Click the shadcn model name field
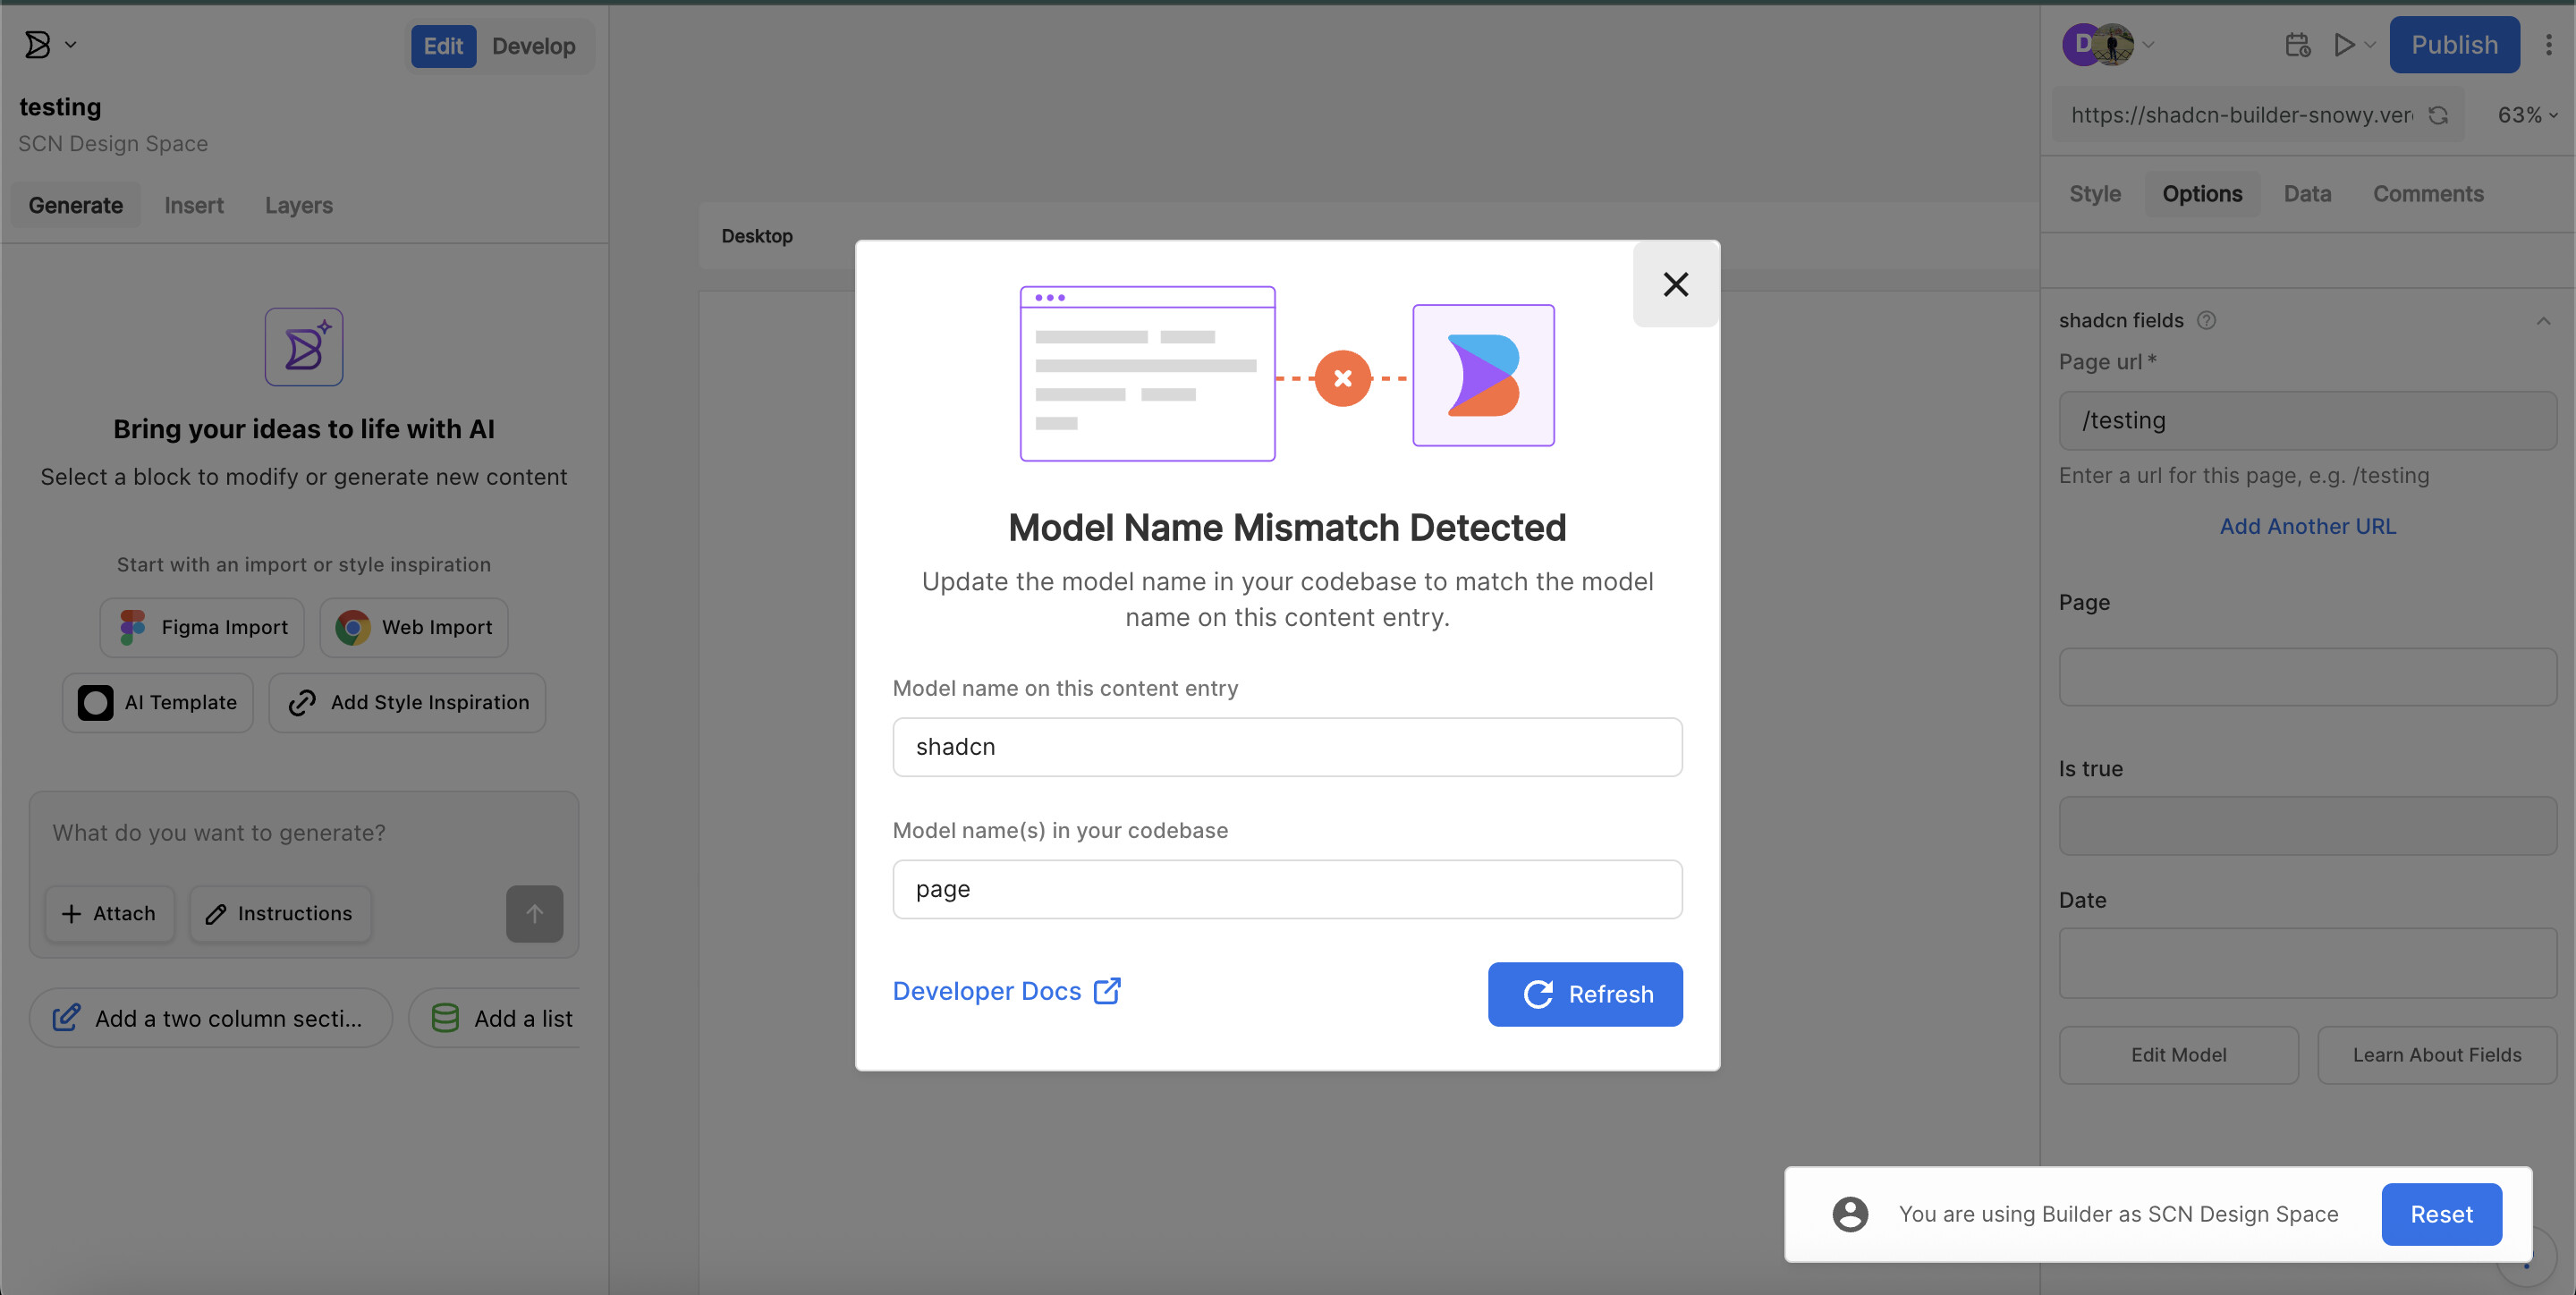Viewport: 2576px width, 1295px height. [1287, 746]
